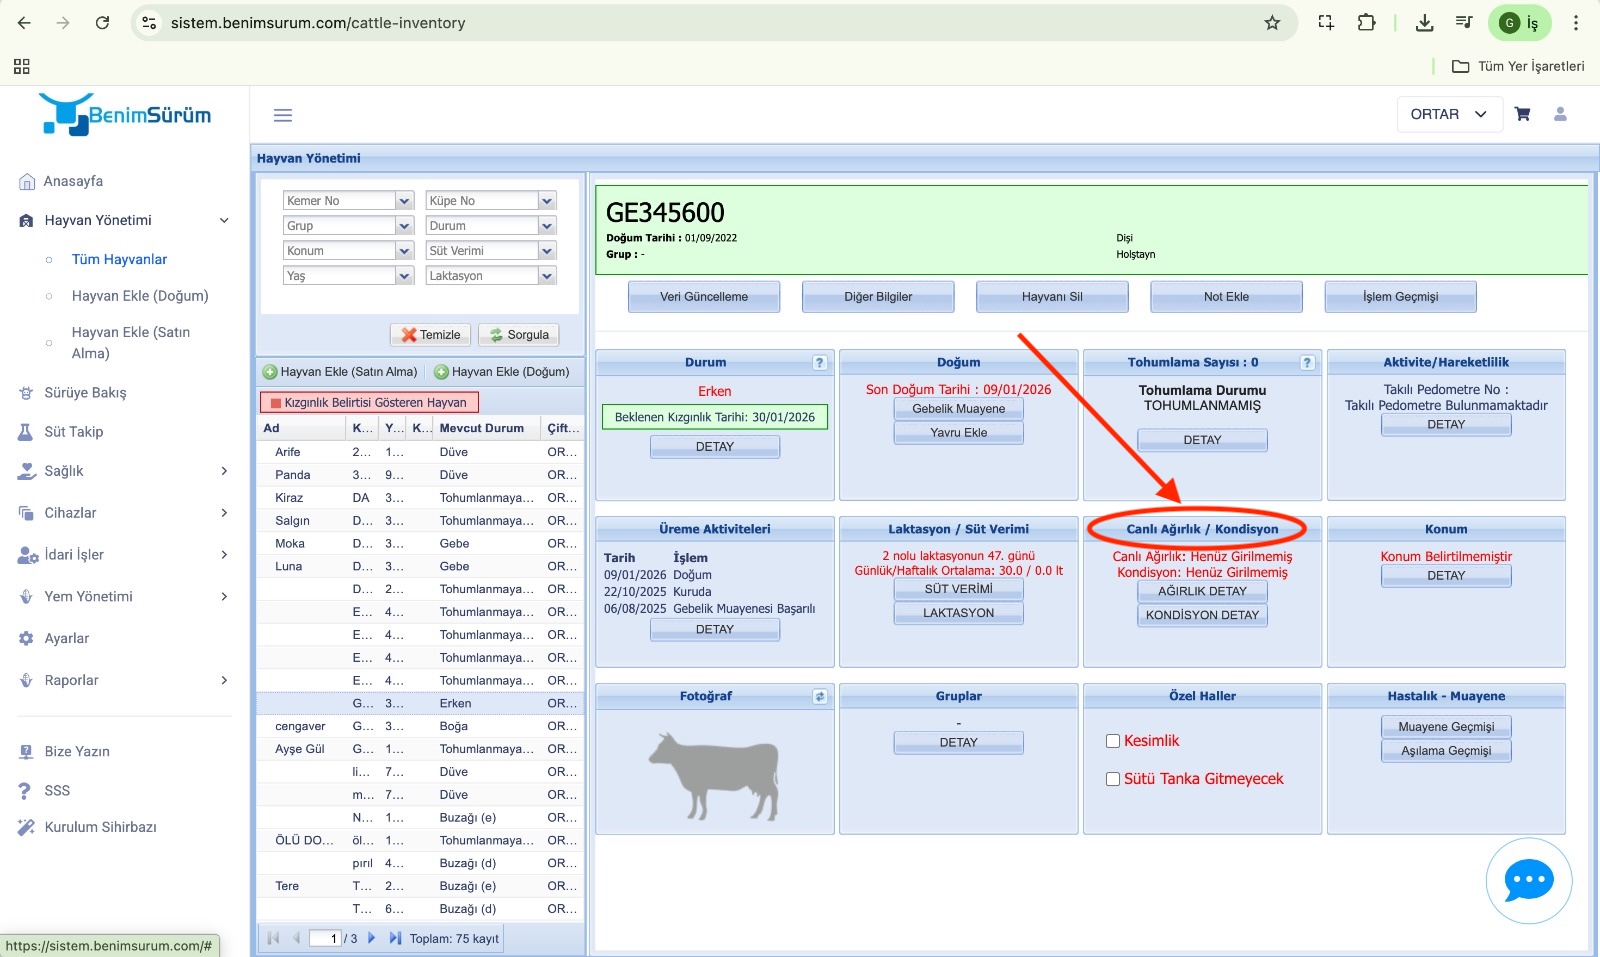Go to the next page of the list
The width and height of the screenshot is (1600, 957).
tap(371, 938)
